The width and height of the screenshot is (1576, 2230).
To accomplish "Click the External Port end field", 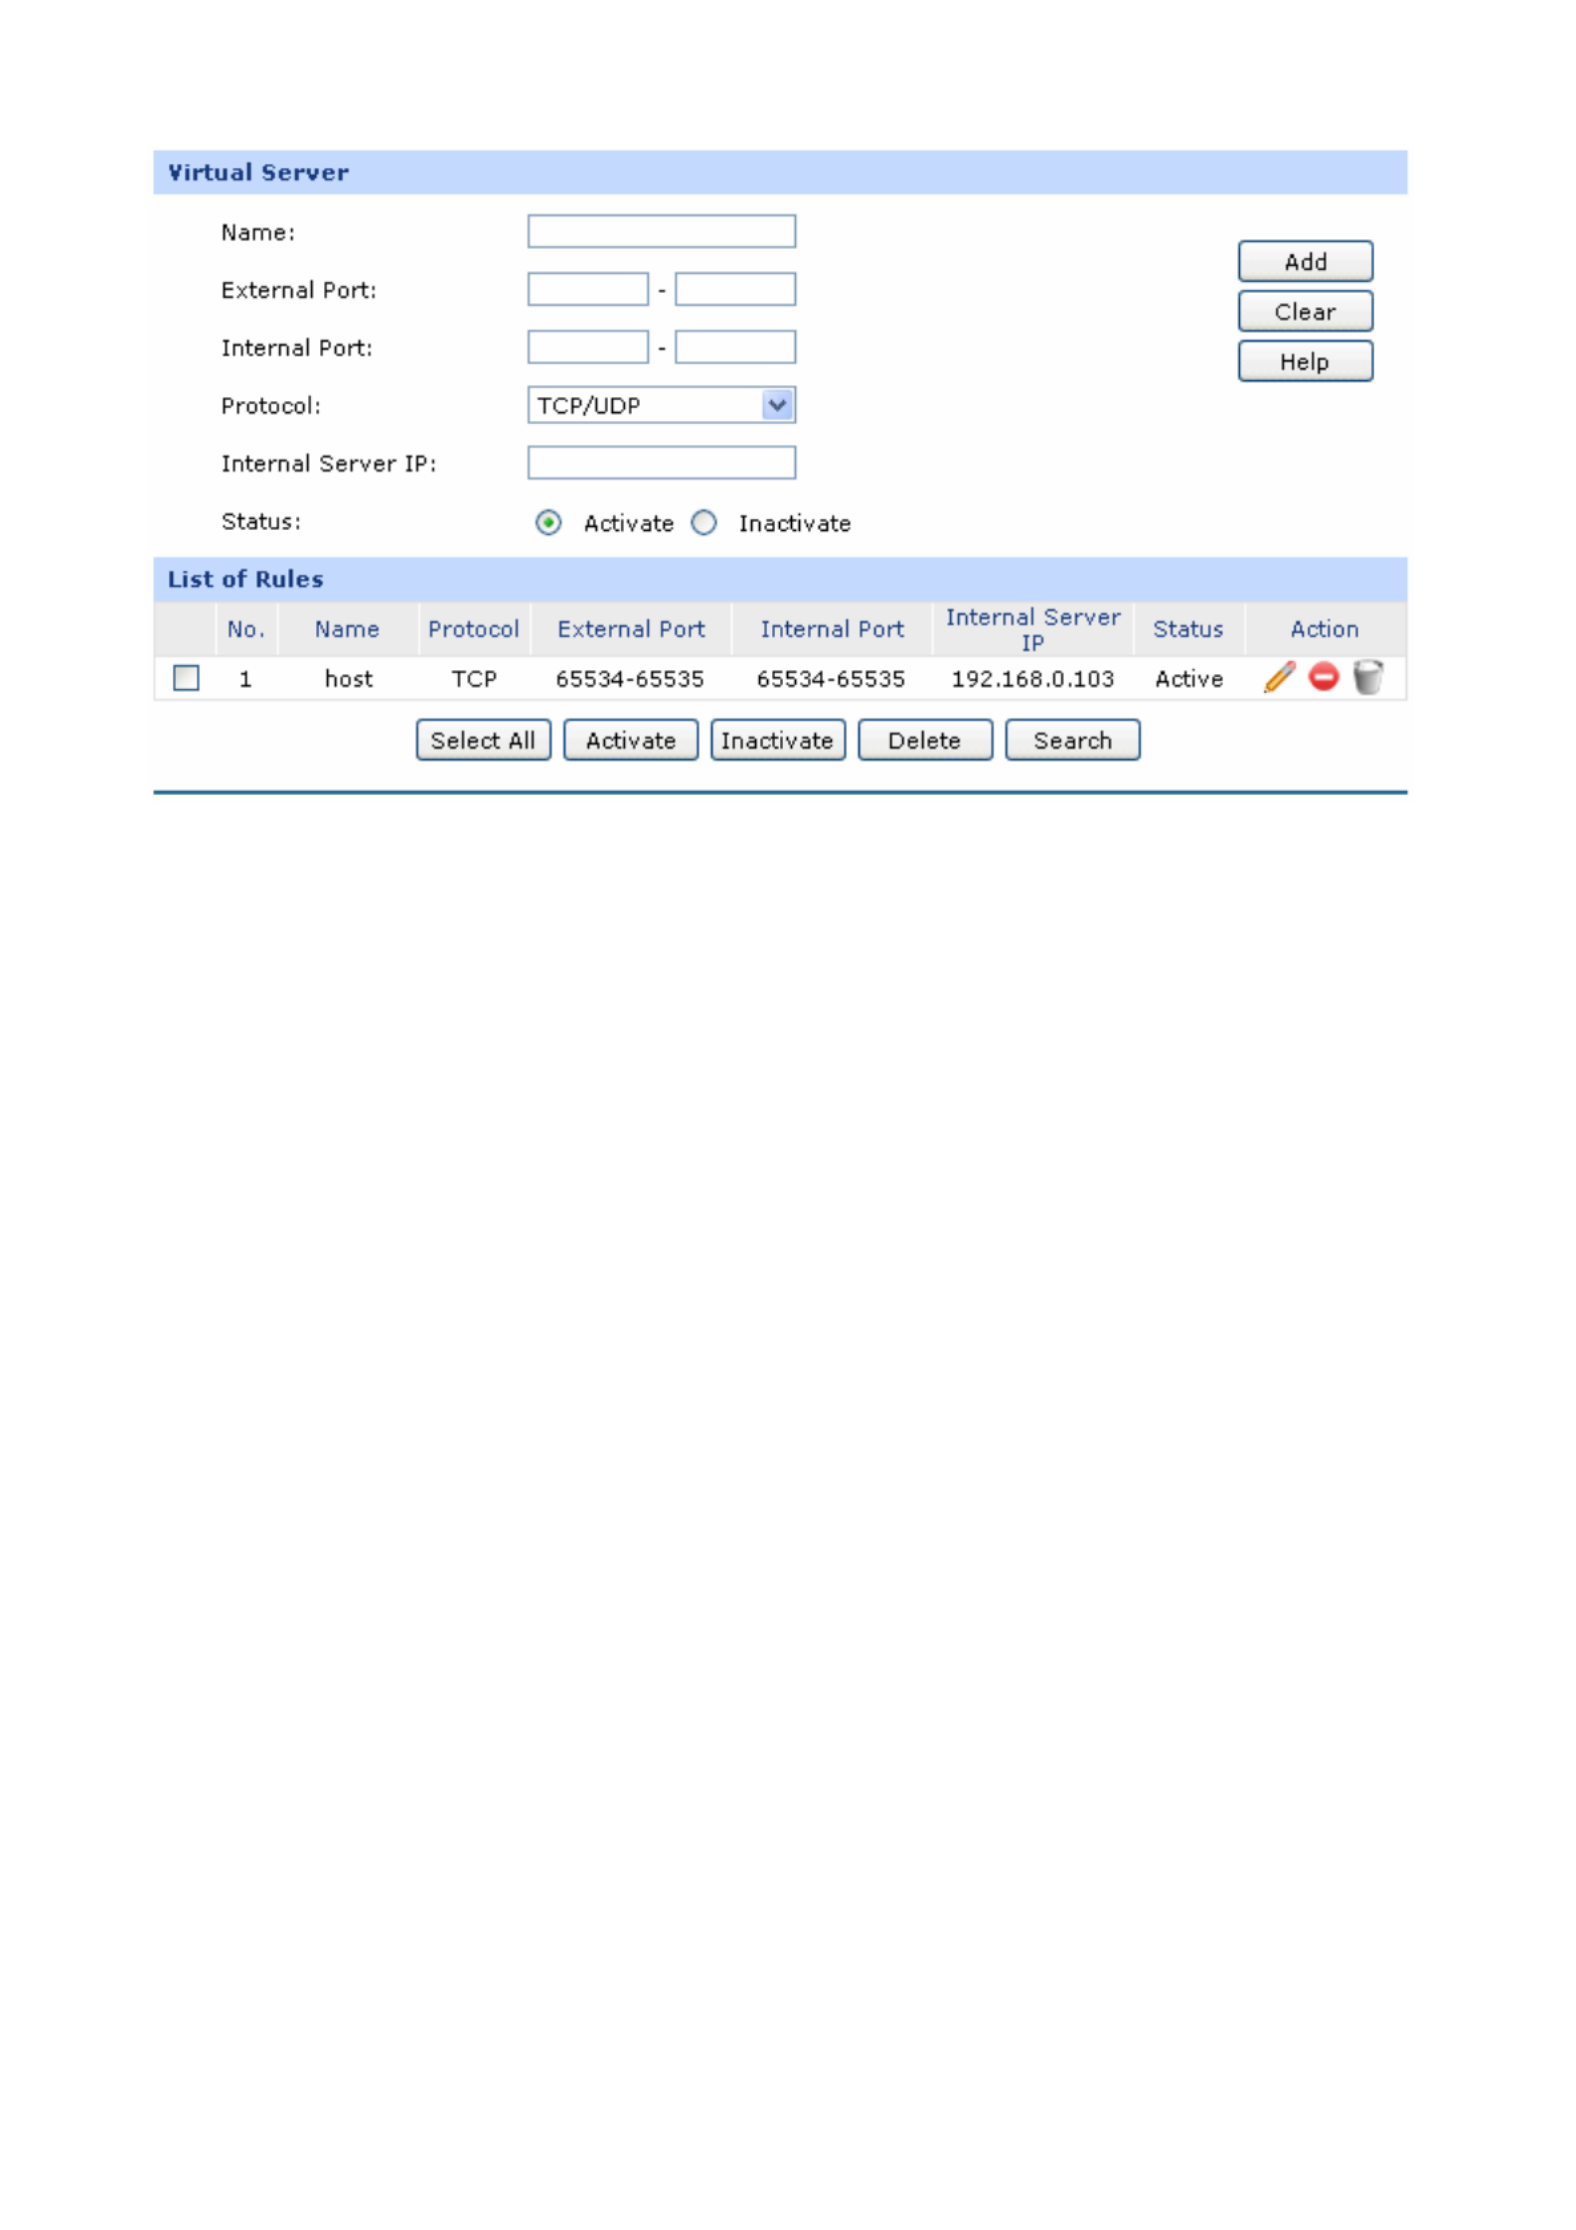I will (735, 289).
